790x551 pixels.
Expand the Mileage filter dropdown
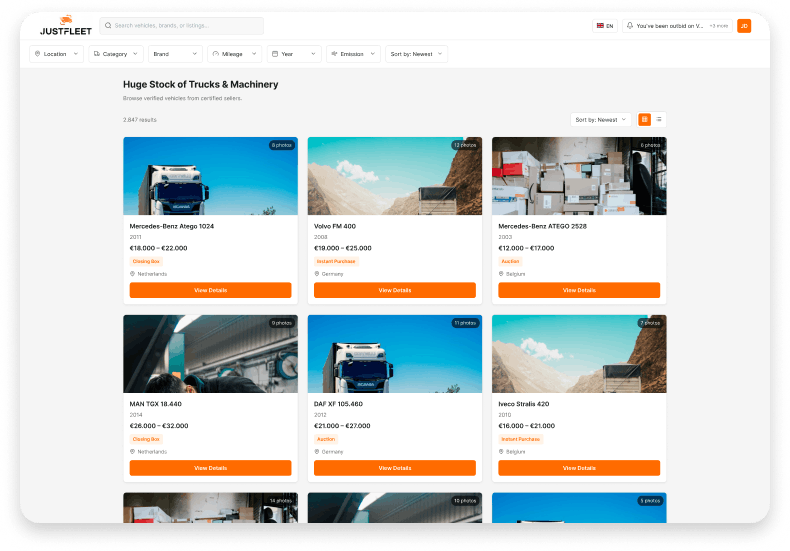234,54
